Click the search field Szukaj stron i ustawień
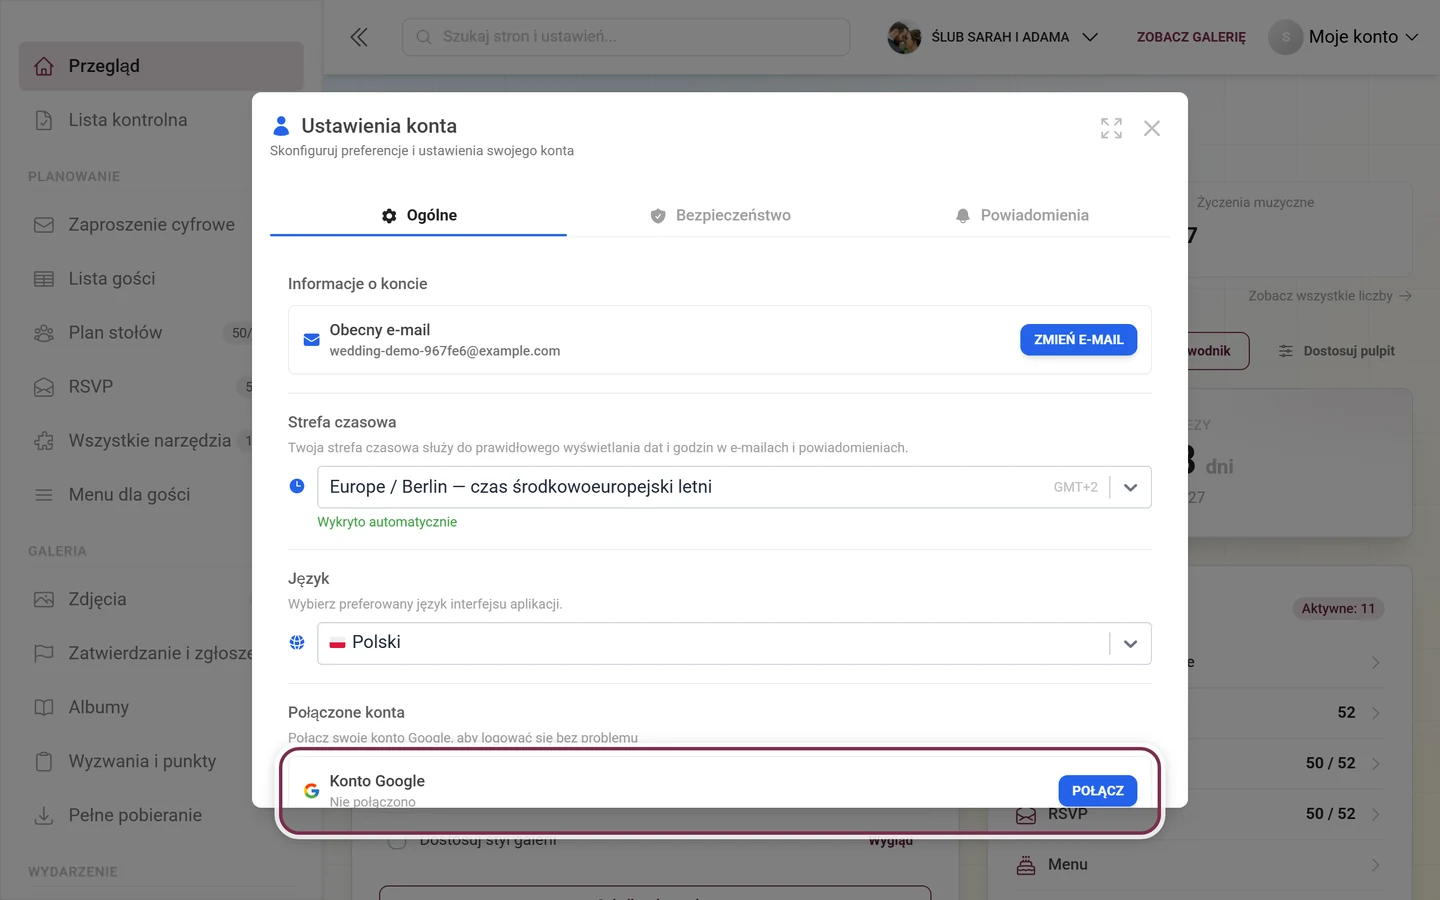The height and width of the screenshot is (900, 1440). 626,37
